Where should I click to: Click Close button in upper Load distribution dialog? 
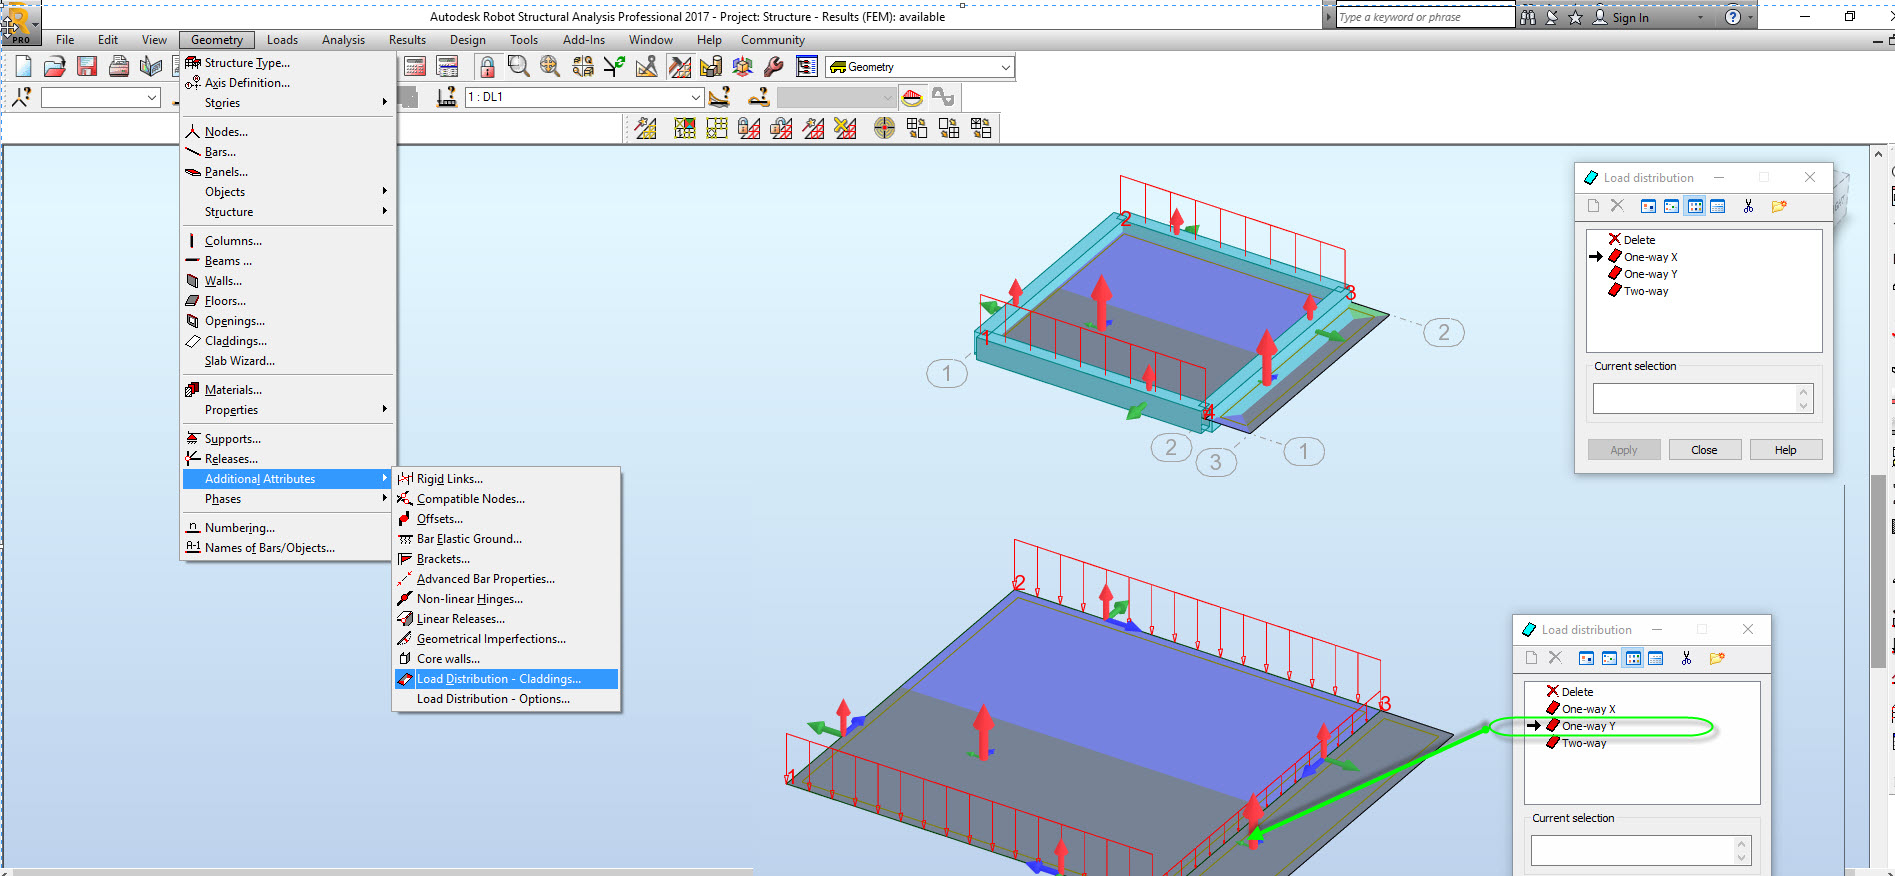[x=1704, y=450]
